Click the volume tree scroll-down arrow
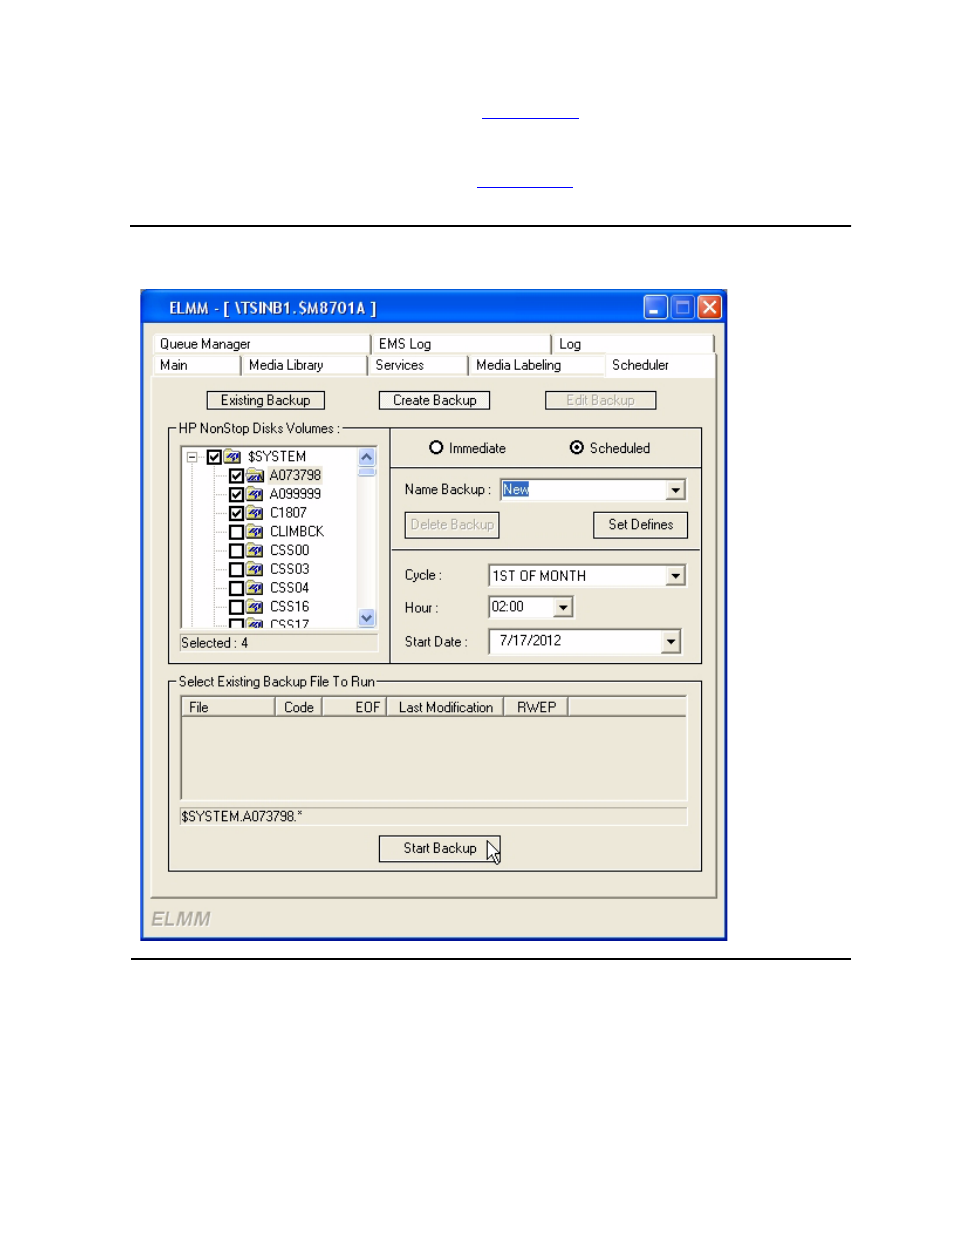954x1235 pixels. pyautogui.click(x=367, y=618)
